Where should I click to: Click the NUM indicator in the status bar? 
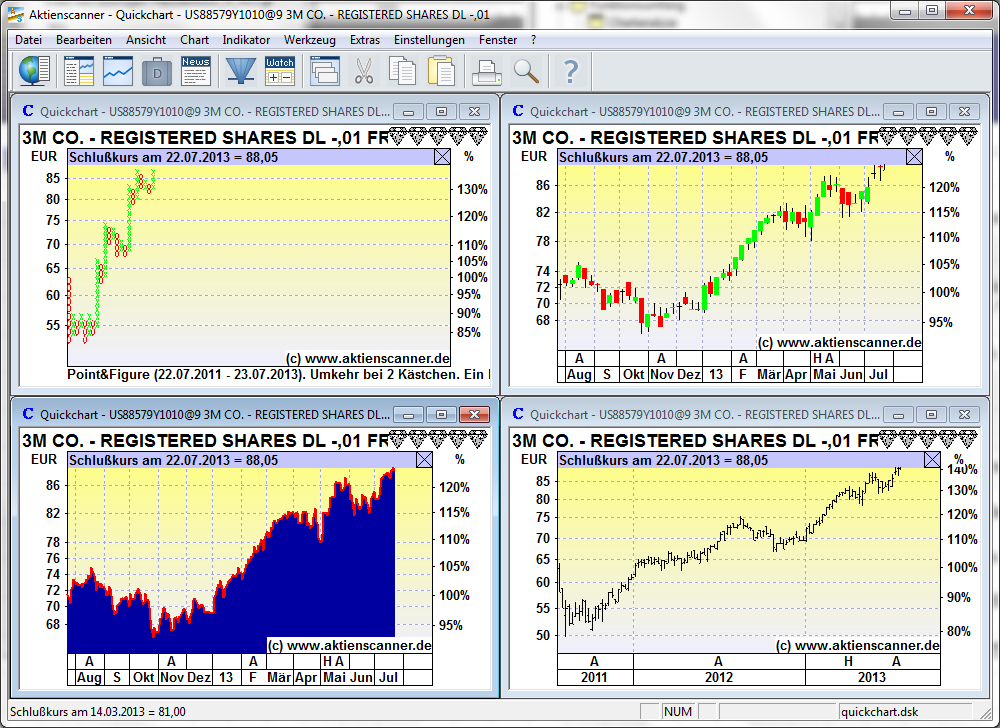coord(677,711)
